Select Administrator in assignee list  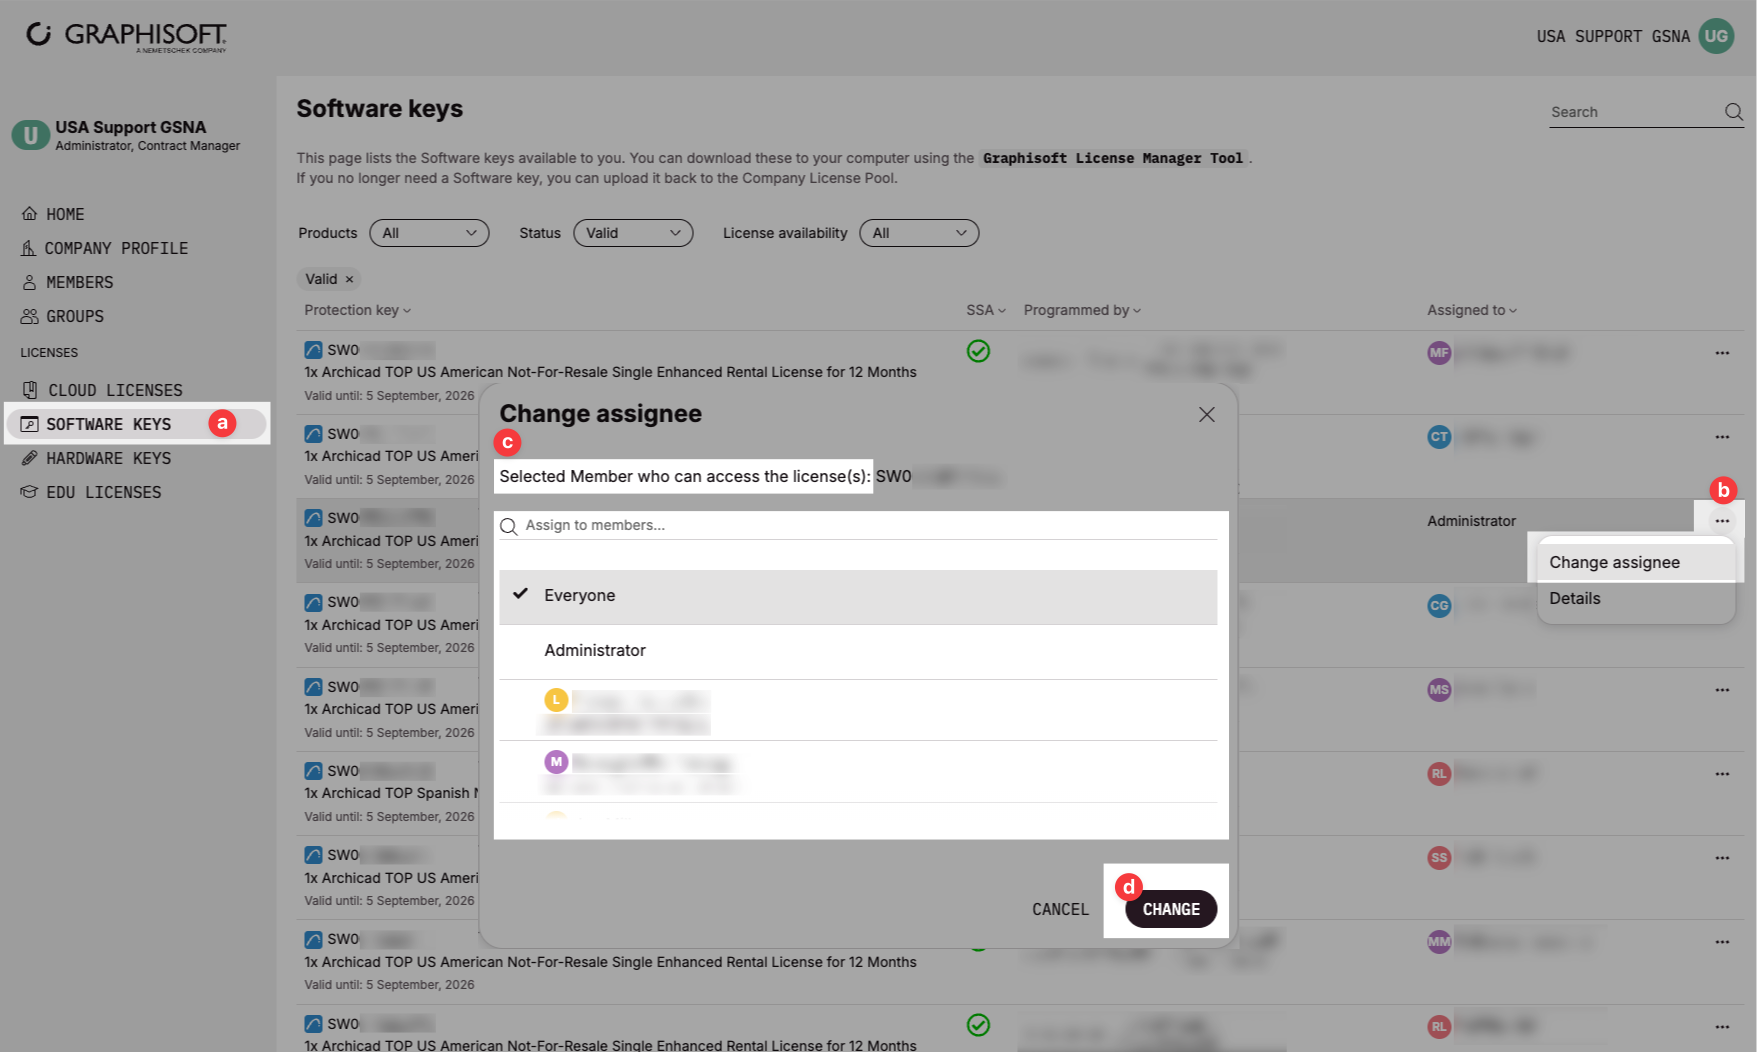(x=858, y=651)
